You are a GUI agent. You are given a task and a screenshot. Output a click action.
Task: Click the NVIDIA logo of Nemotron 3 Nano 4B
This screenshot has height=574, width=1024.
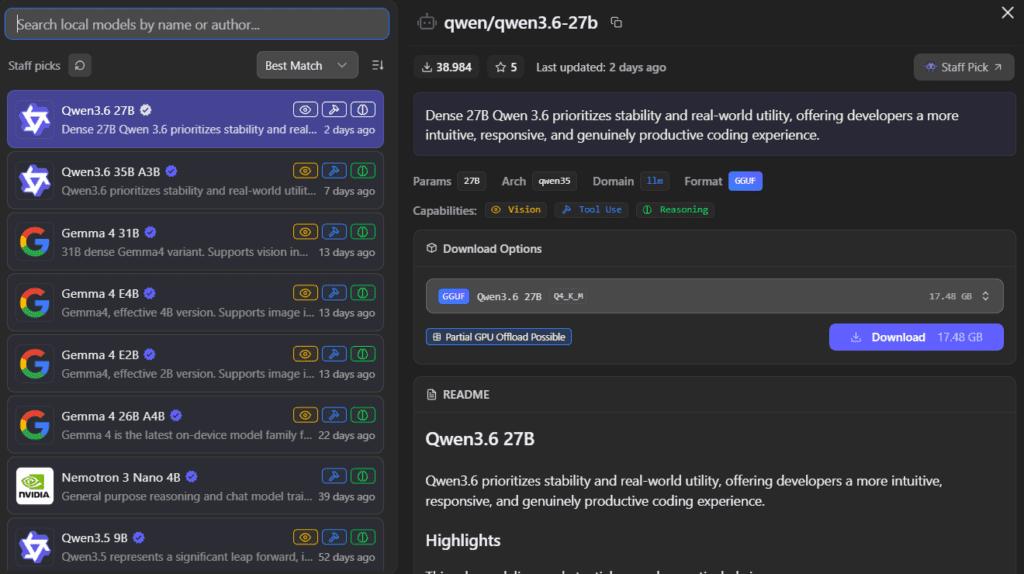click(x=35, y=486)
